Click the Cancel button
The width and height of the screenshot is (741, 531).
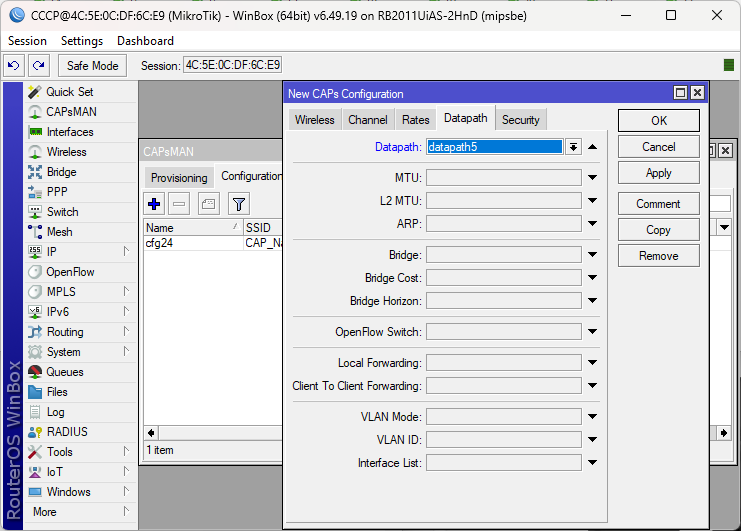coord(659,147)
